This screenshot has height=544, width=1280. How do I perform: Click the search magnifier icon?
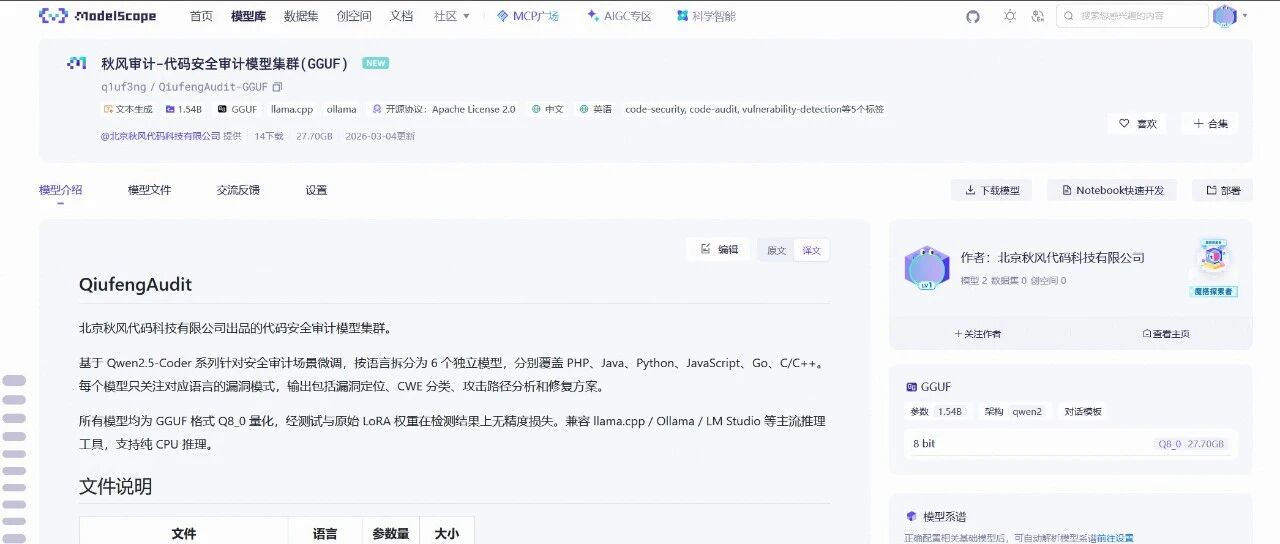point(1069,16)
